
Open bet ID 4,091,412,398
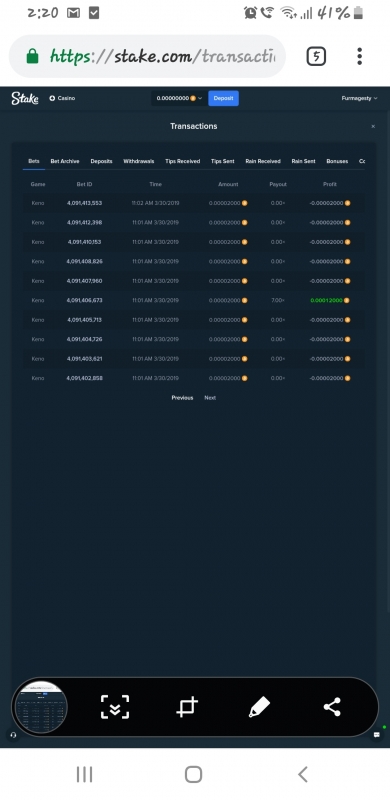pos(84,222)
